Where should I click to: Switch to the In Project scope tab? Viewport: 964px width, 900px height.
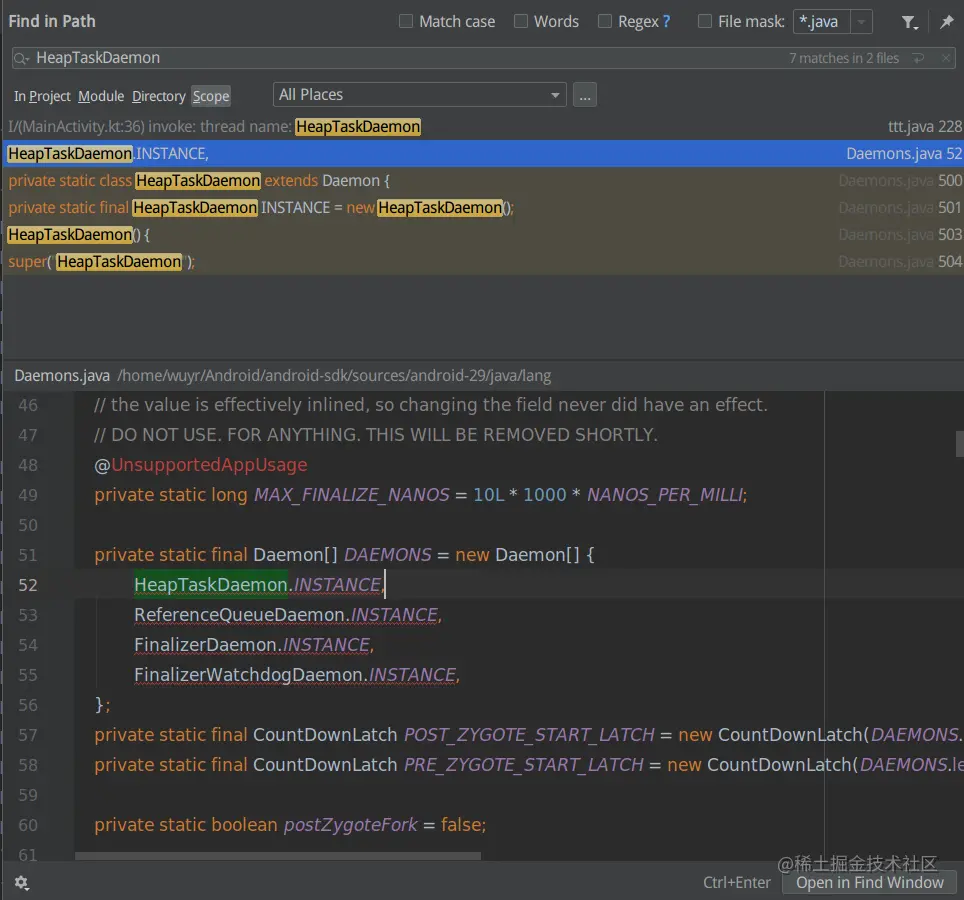tap(42, 96)
